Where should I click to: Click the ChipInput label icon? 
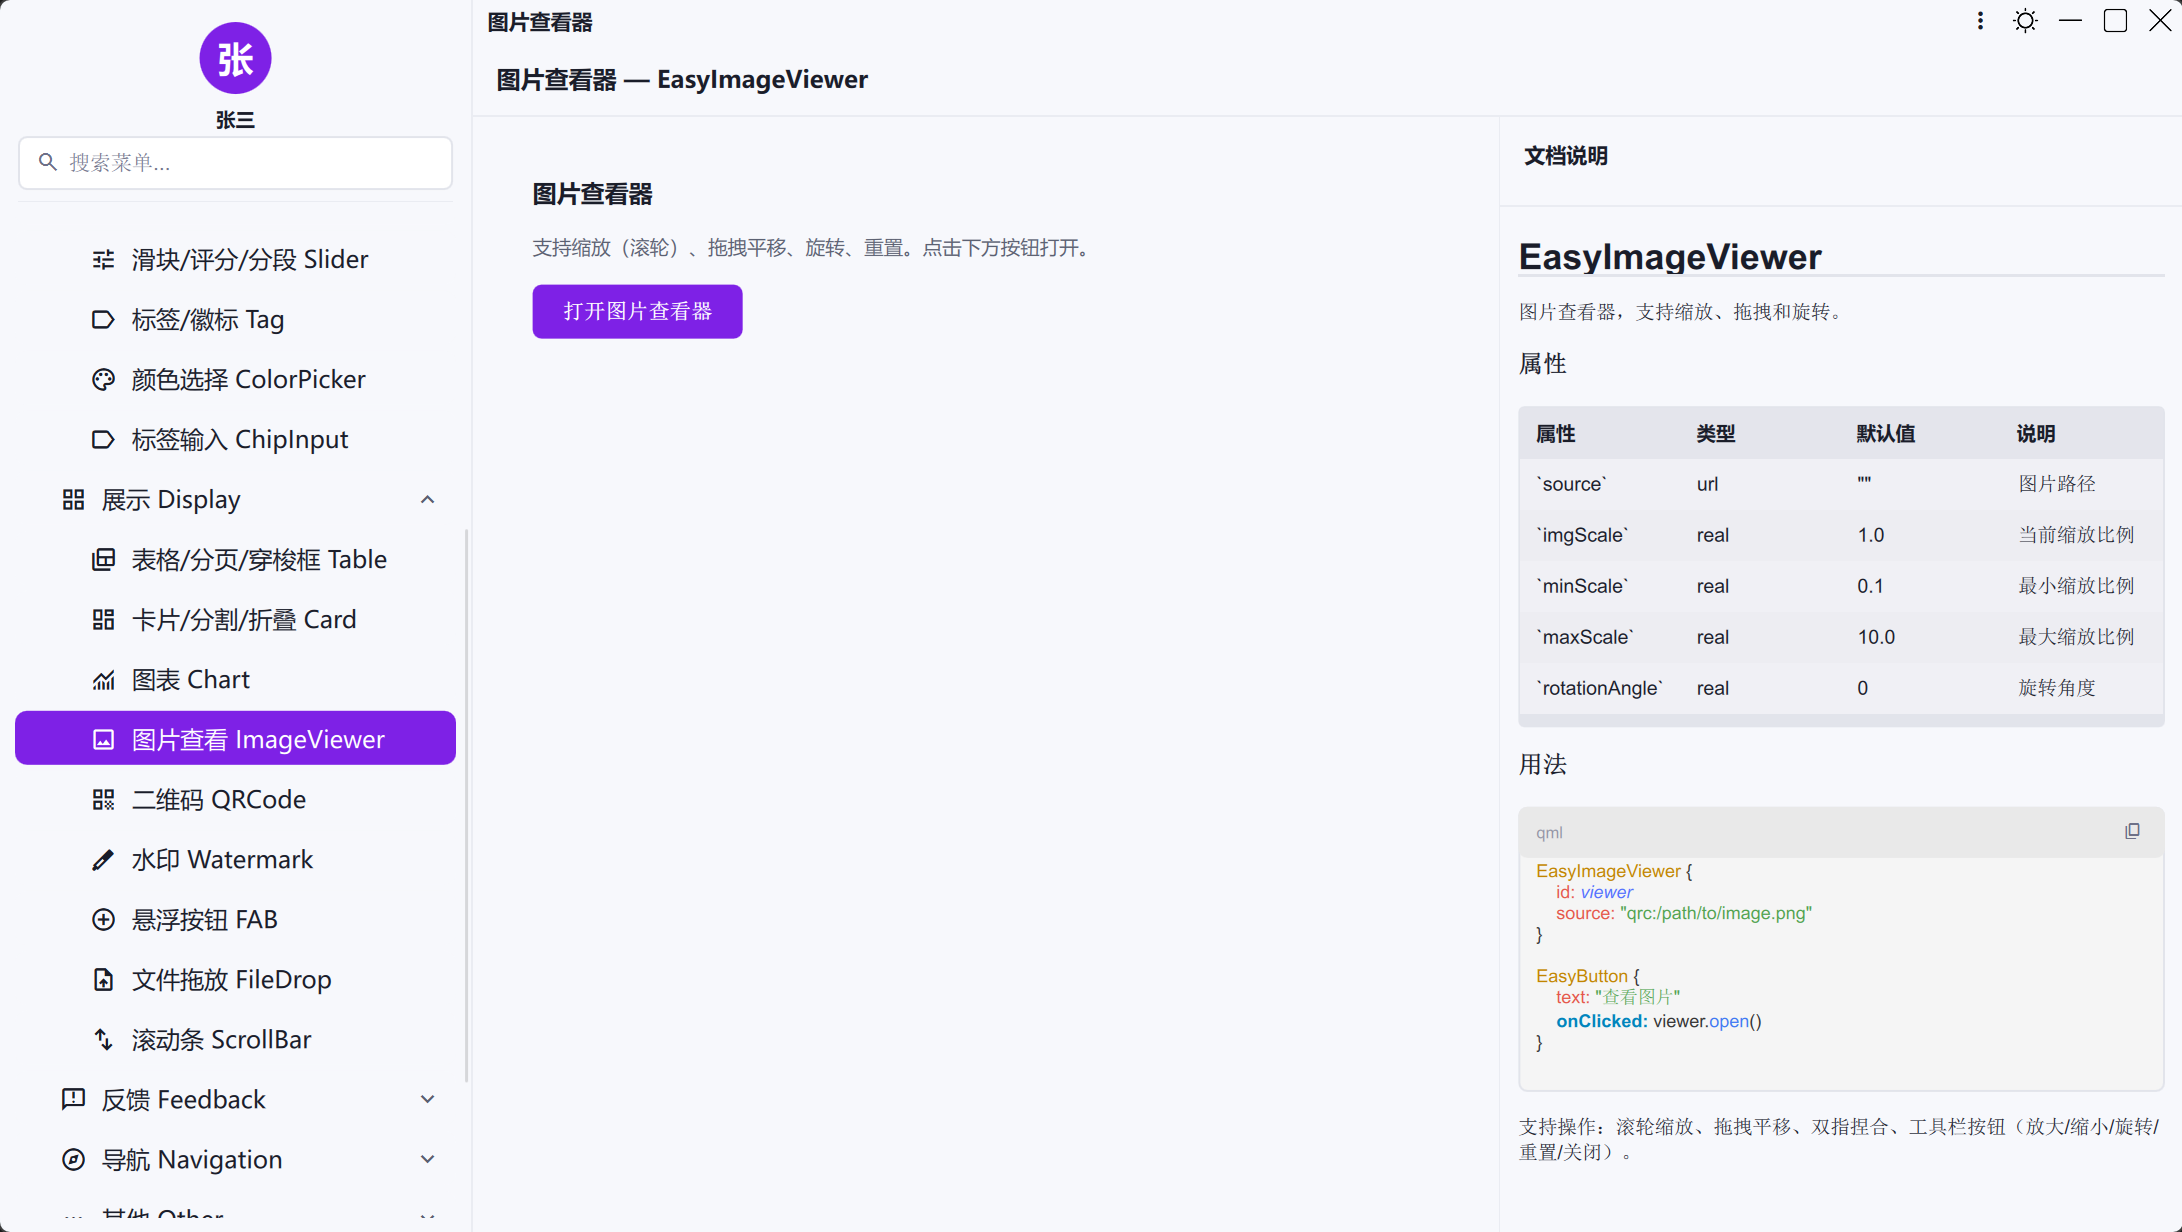[103, 440]
